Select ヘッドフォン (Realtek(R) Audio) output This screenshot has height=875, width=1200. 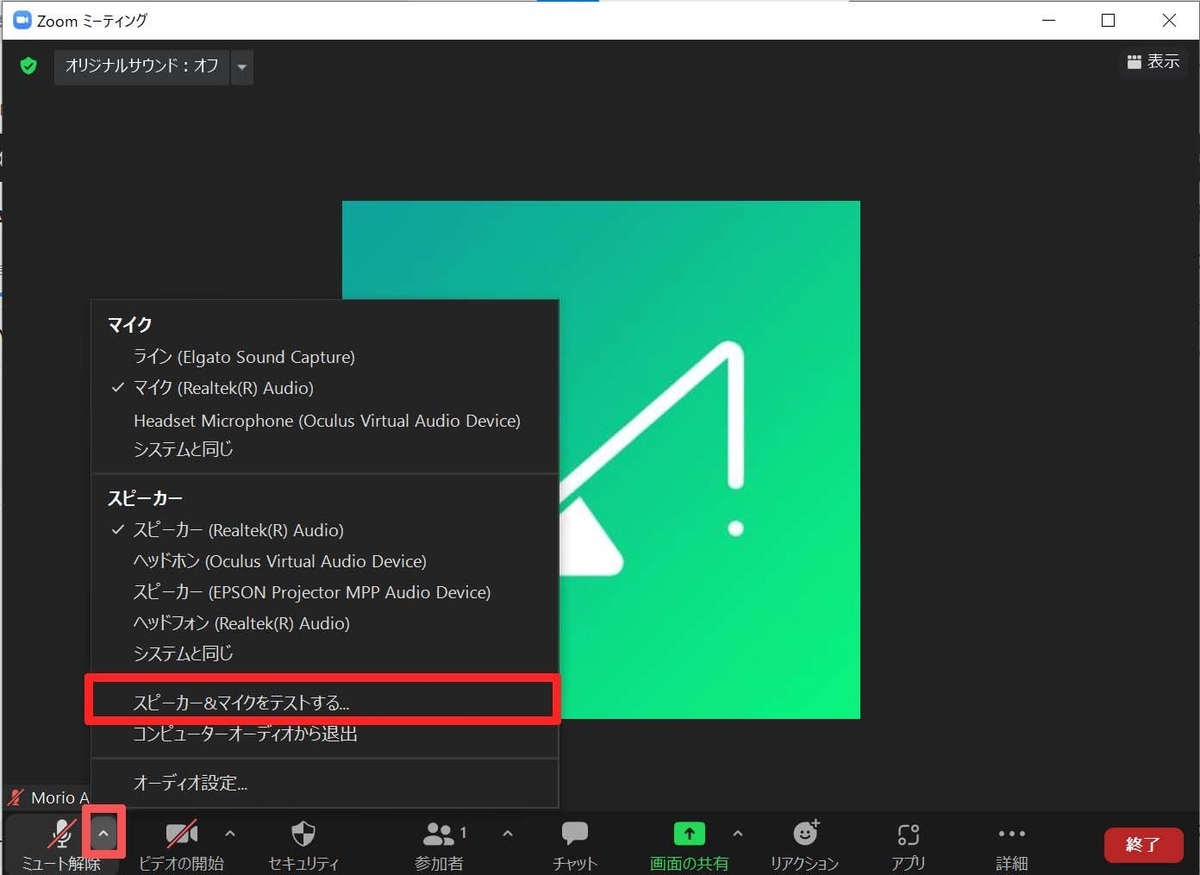(324, 623)
